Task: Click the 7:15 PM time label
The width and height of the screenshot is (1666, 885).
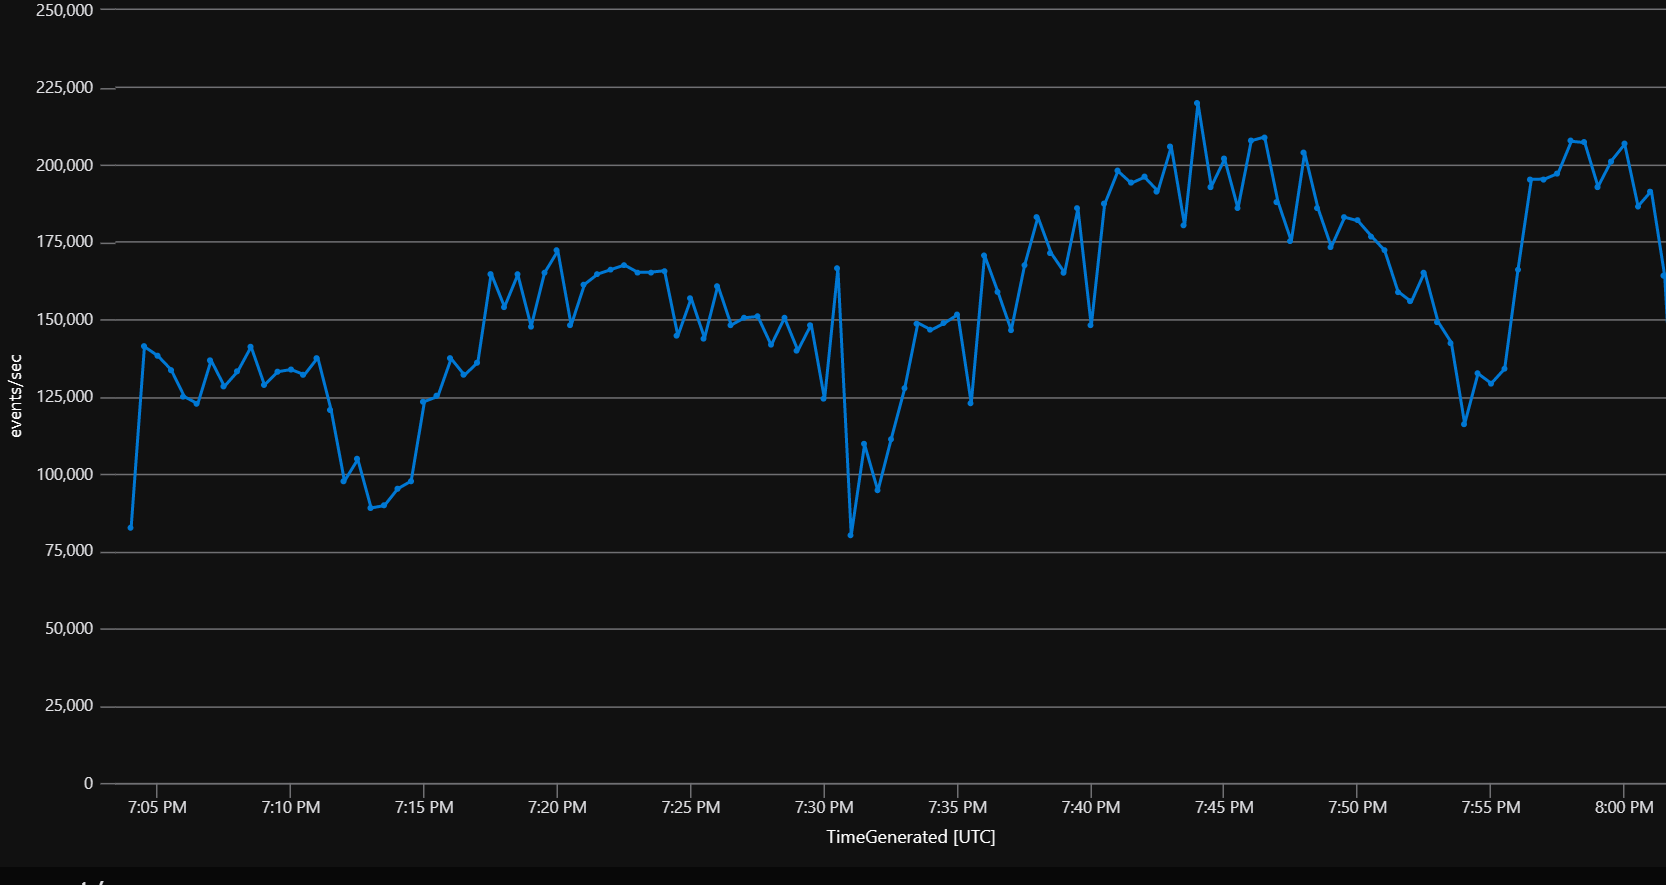Action: pyautogui.click(x=424, y=808)
